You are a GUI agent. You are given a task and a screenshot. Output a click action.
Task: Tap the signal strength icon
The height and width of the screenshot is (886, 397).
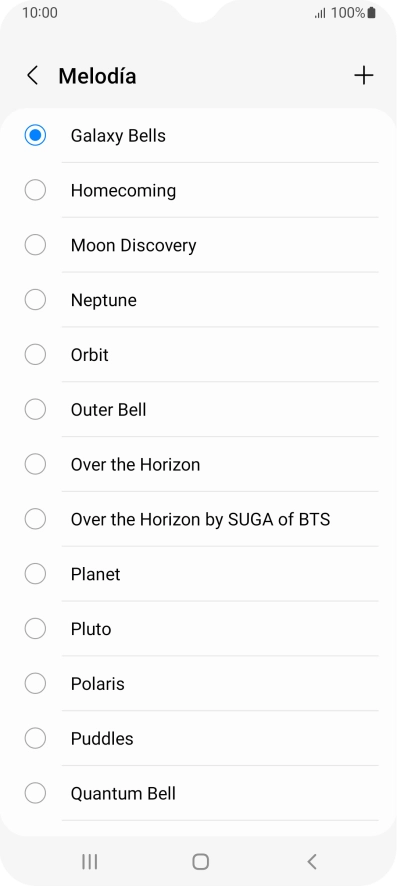coord(320,13)
